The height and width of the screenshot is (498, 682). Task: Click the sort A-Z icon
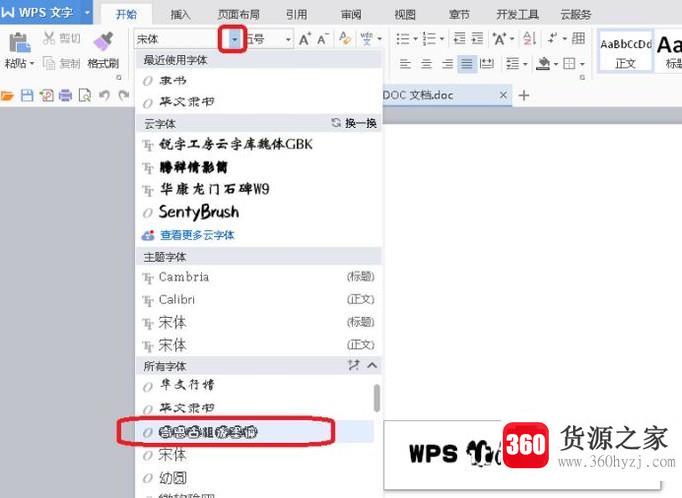[529, 38]
